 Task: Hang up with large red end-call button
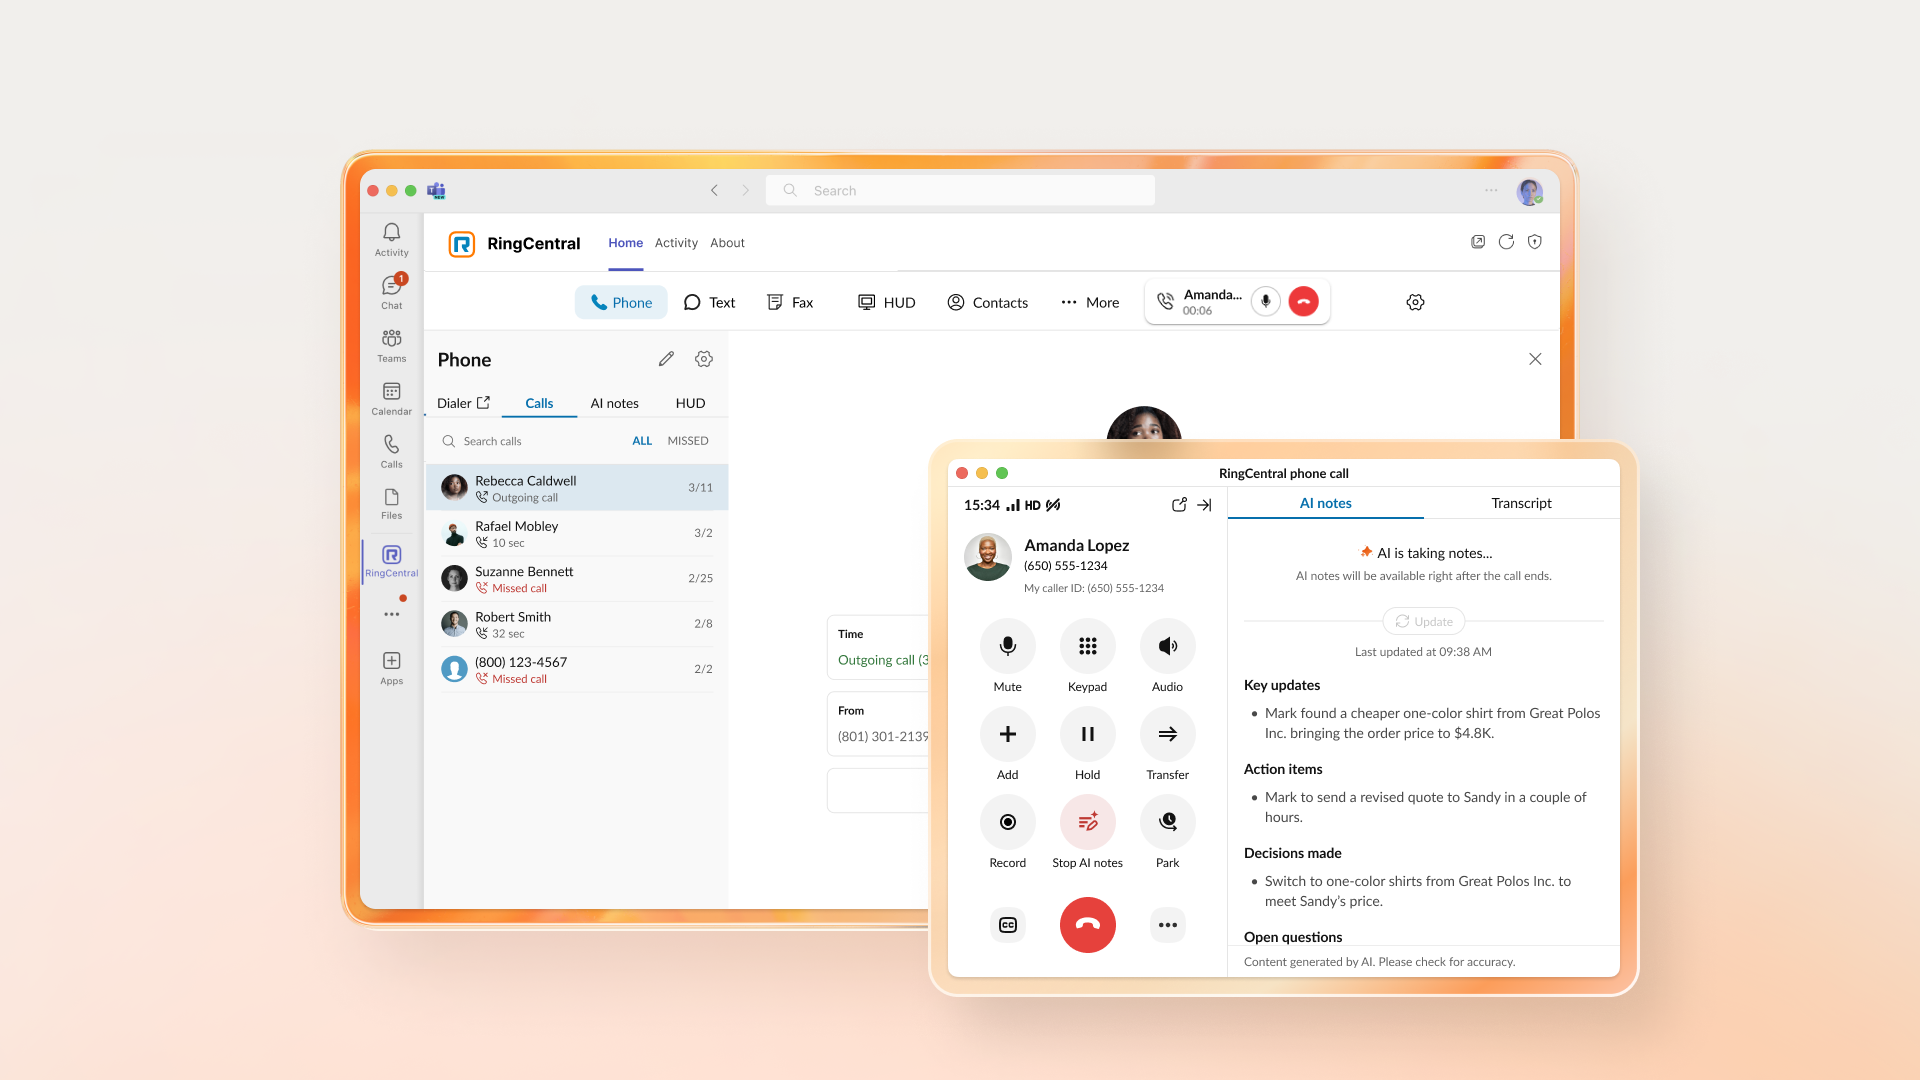[1087, 925]
